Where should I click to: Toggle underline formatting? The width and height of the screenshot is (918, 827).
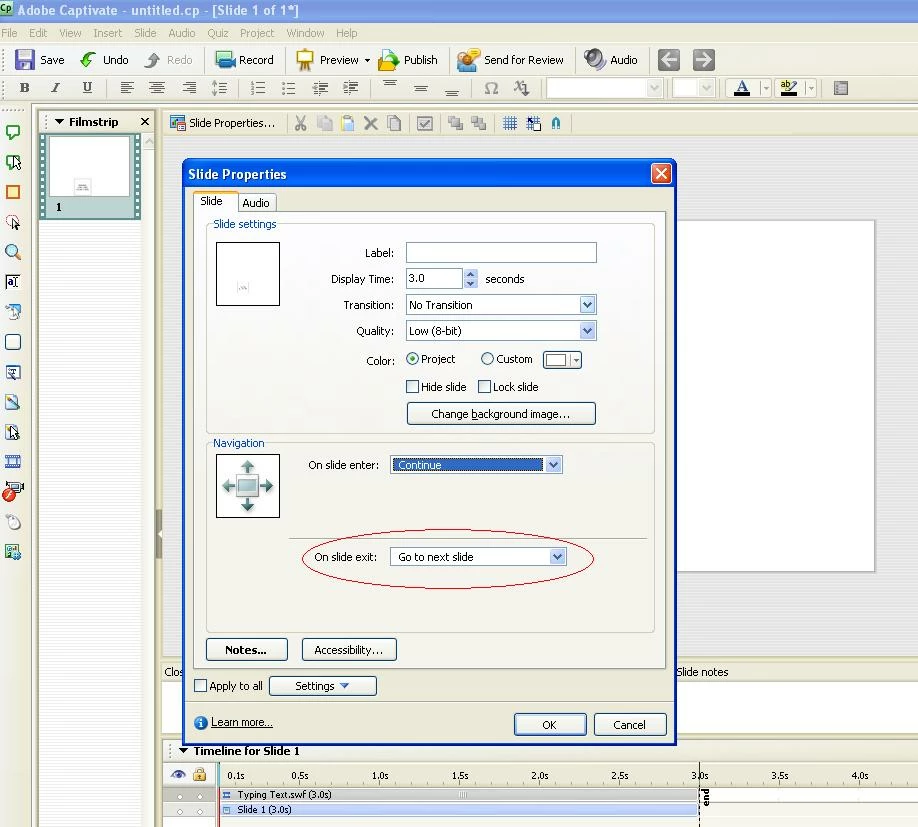[87, 88]
